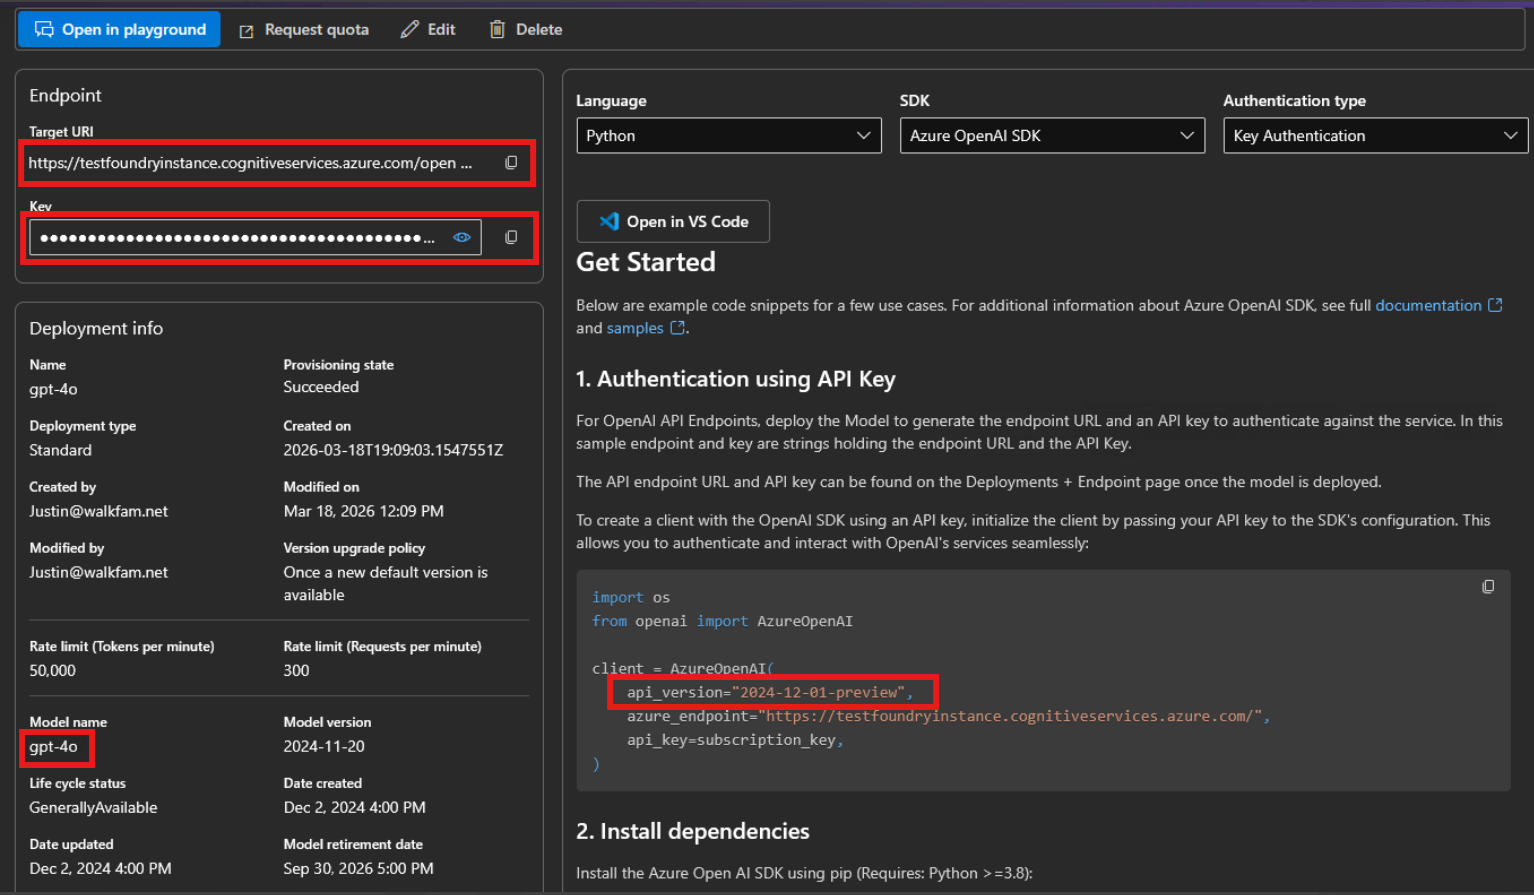Click inside the masked Key field
Image resolution: width=1534 pixels, height=895 pixels.
[x=255, y=237]
